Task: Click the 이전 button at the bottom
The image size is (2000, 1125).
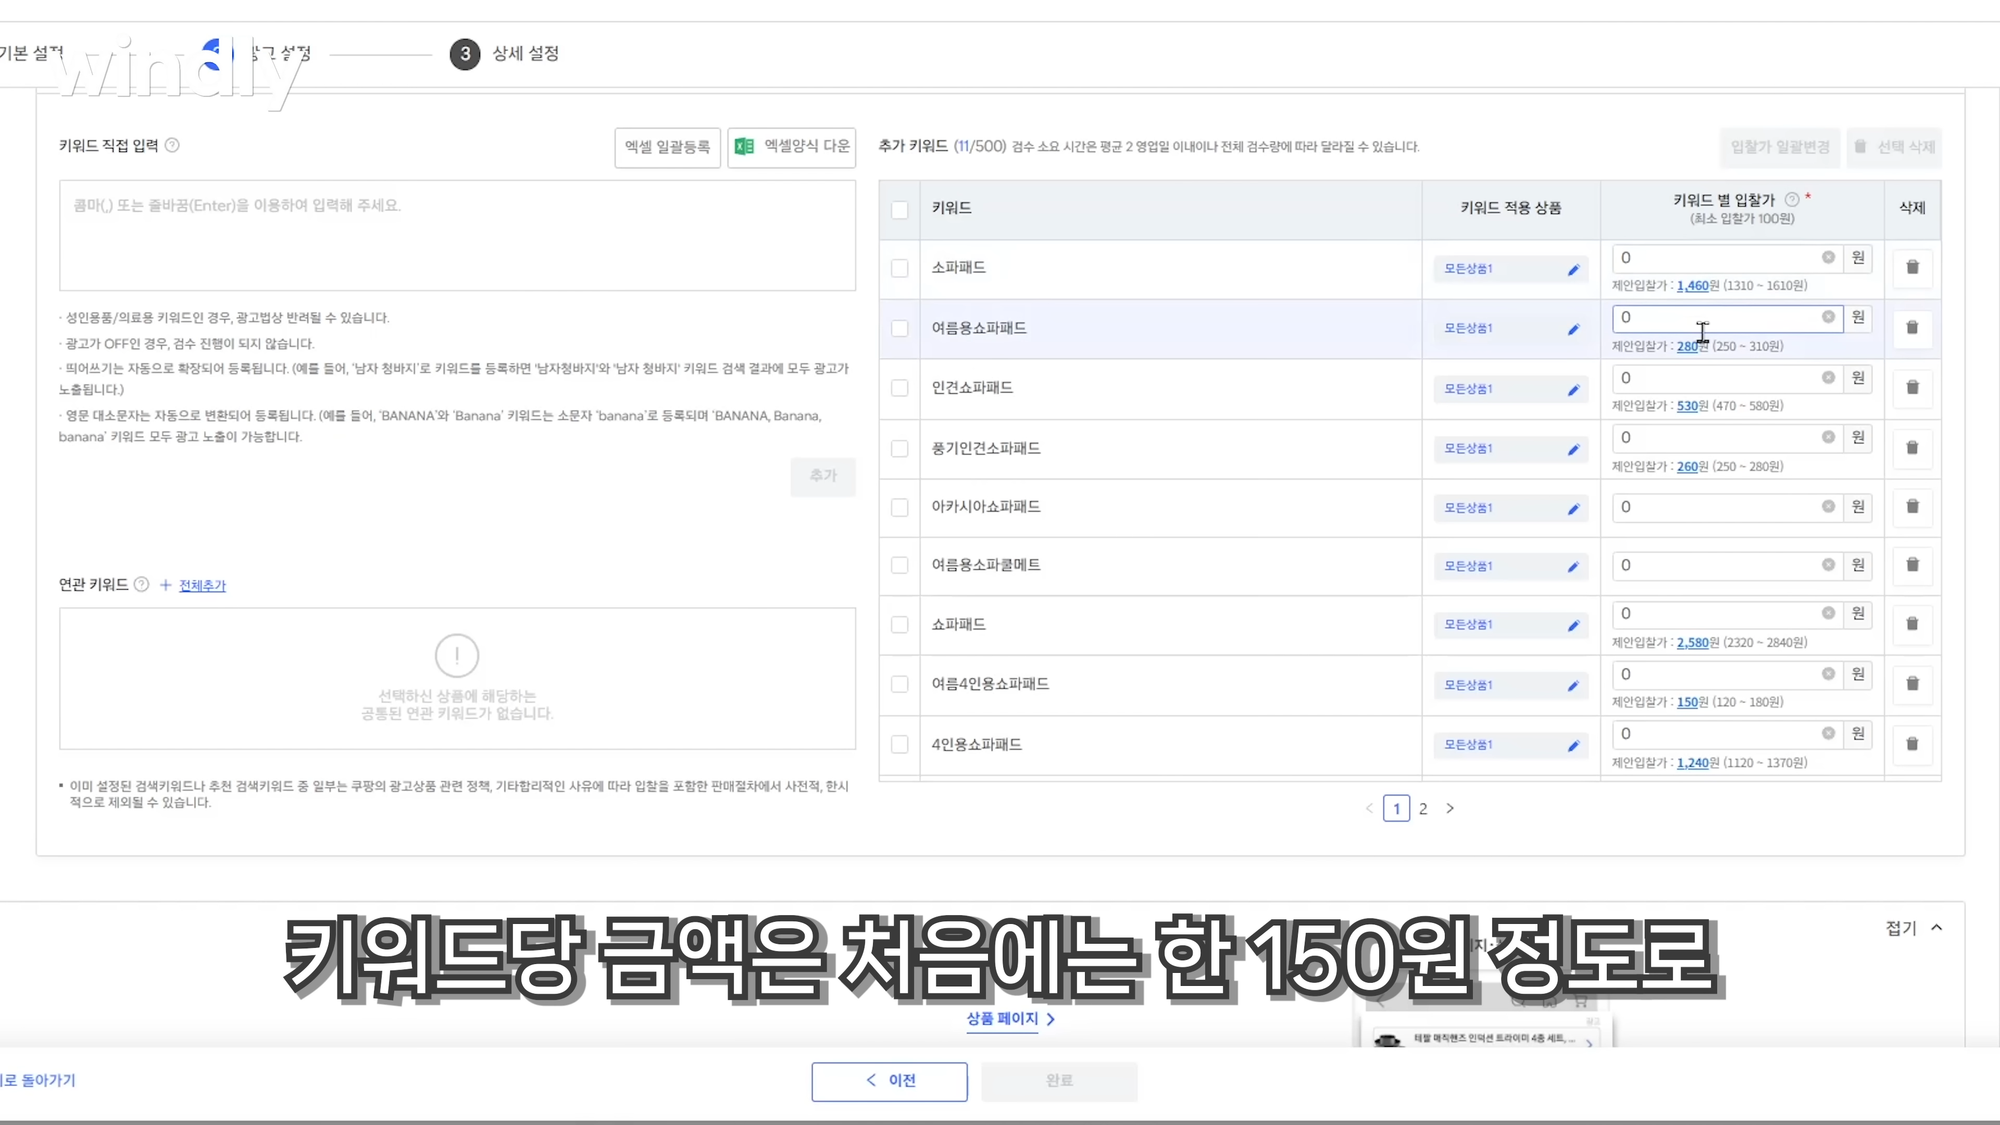Action: tap(889, 1081)
